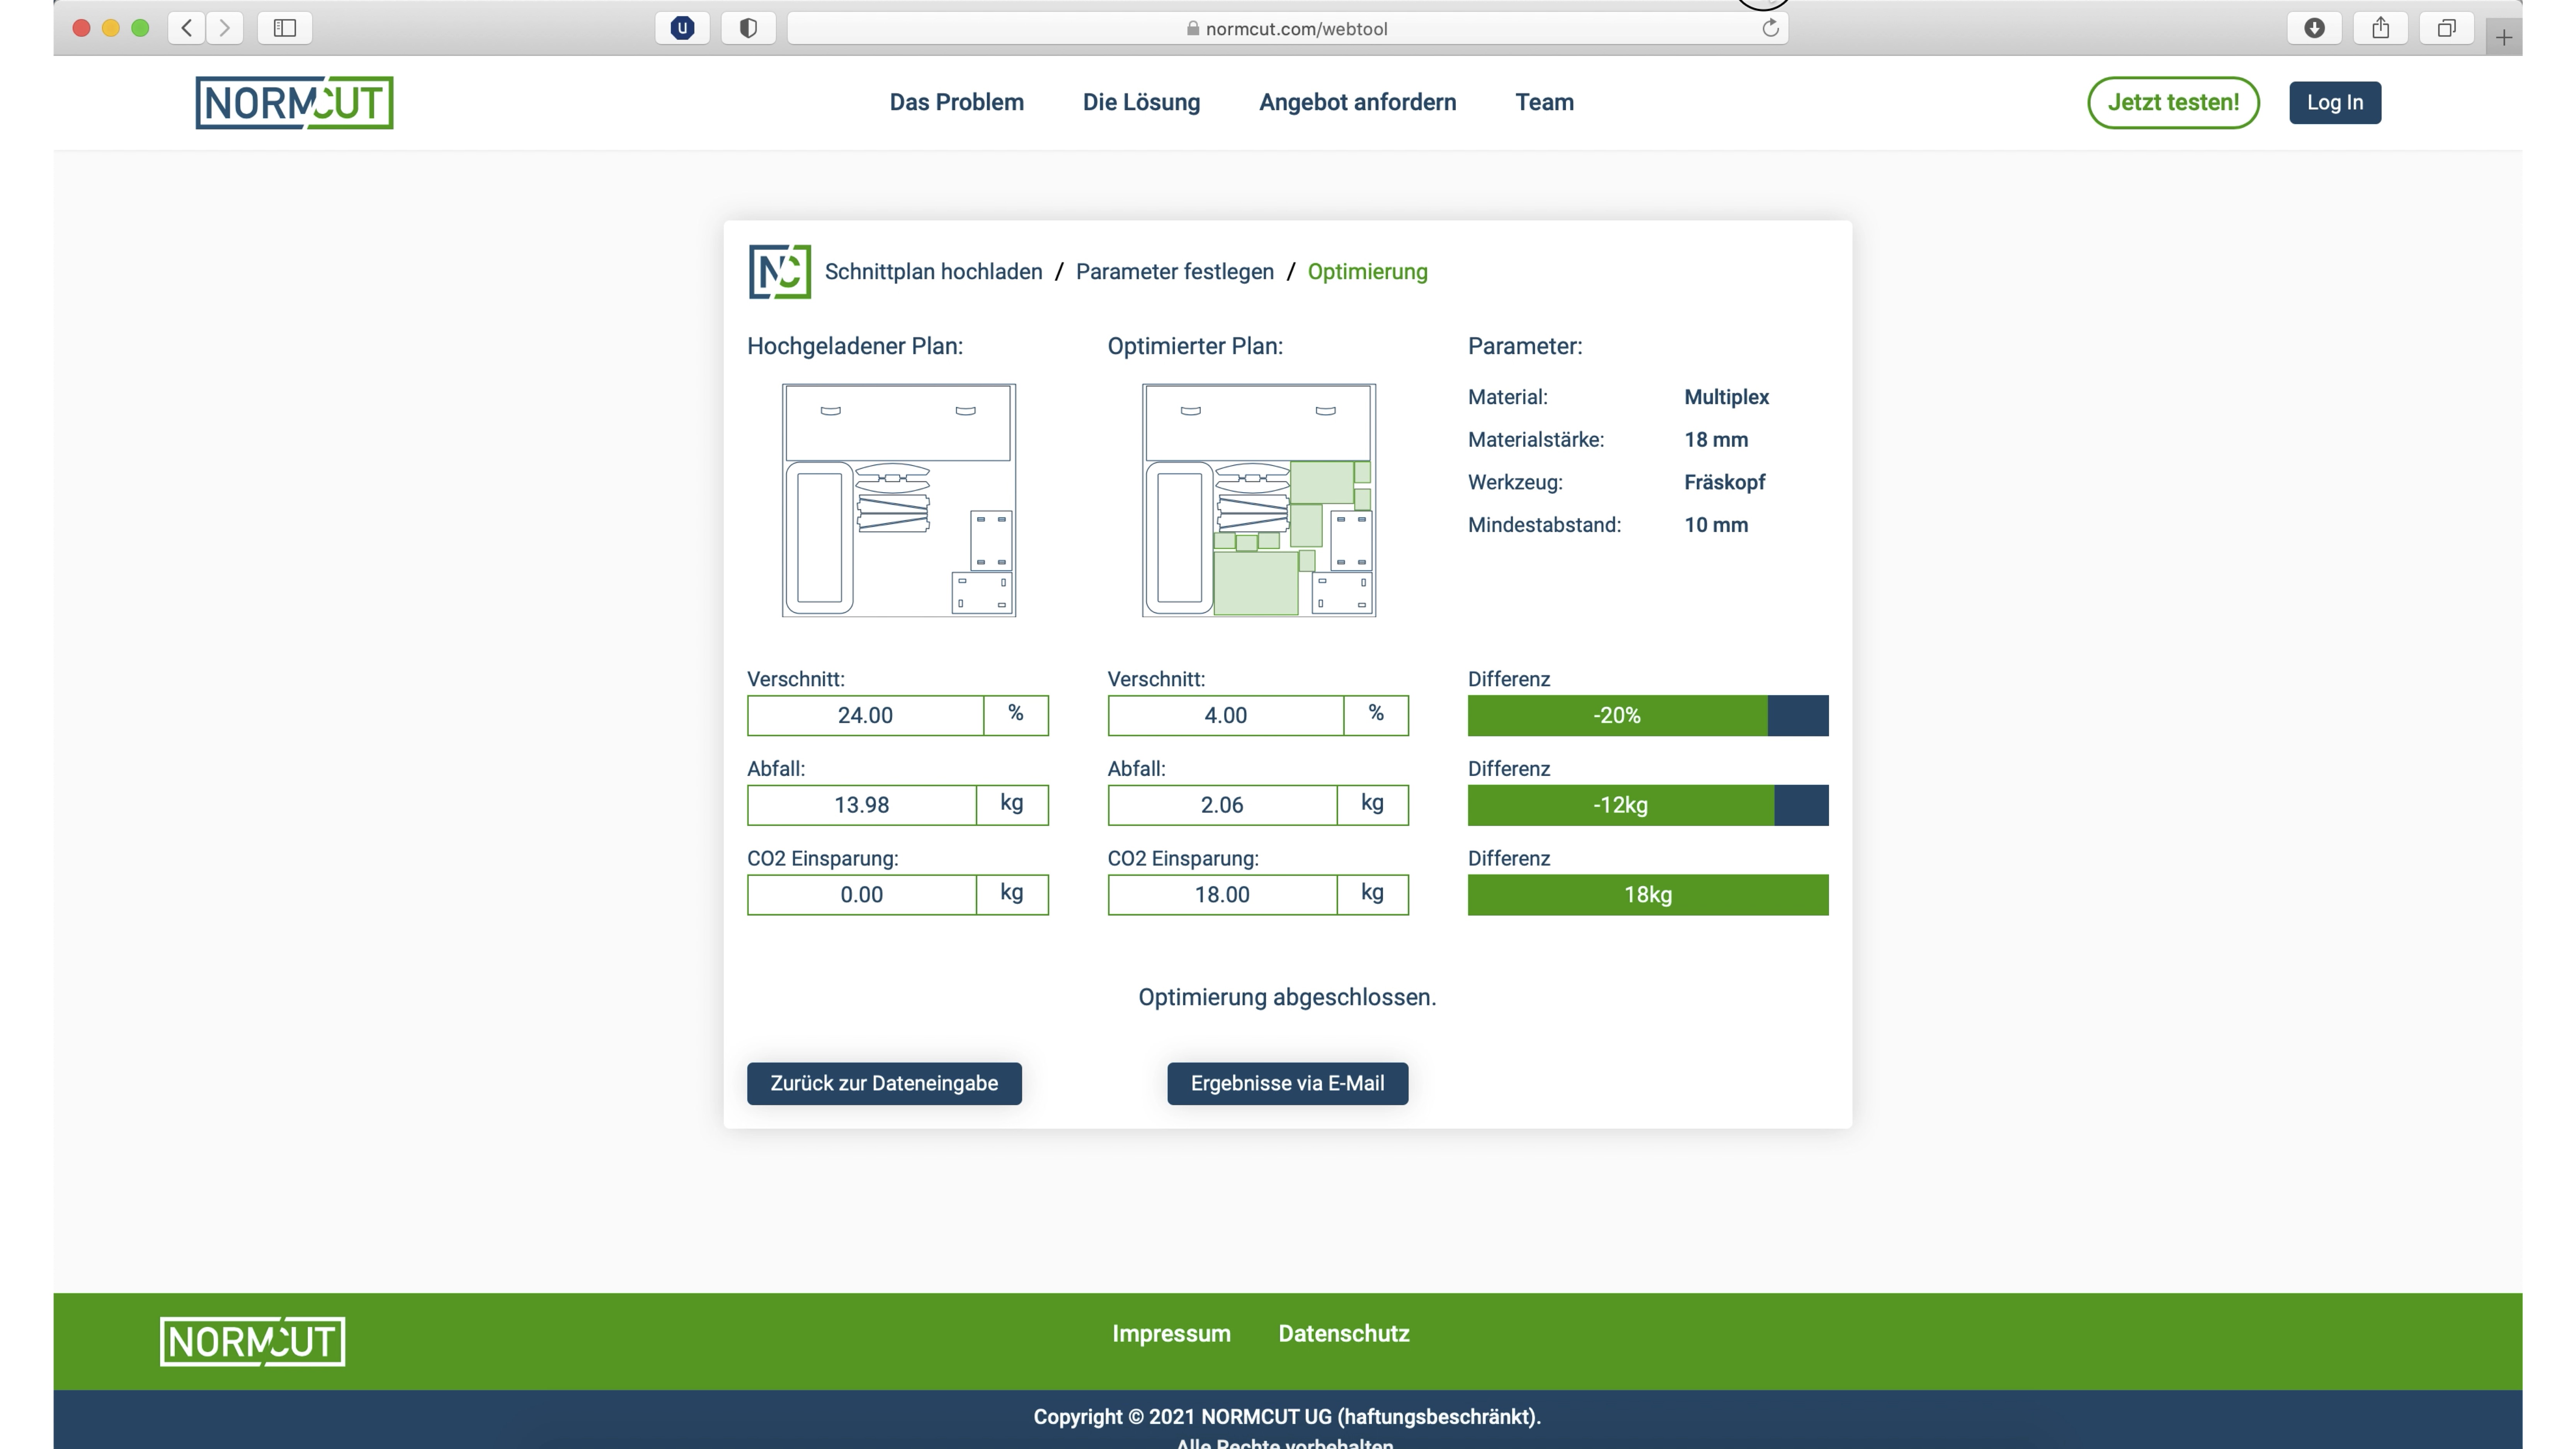The image size is (2576, 1449).
Task: Open the tab overview icon
Action: 2447,27
